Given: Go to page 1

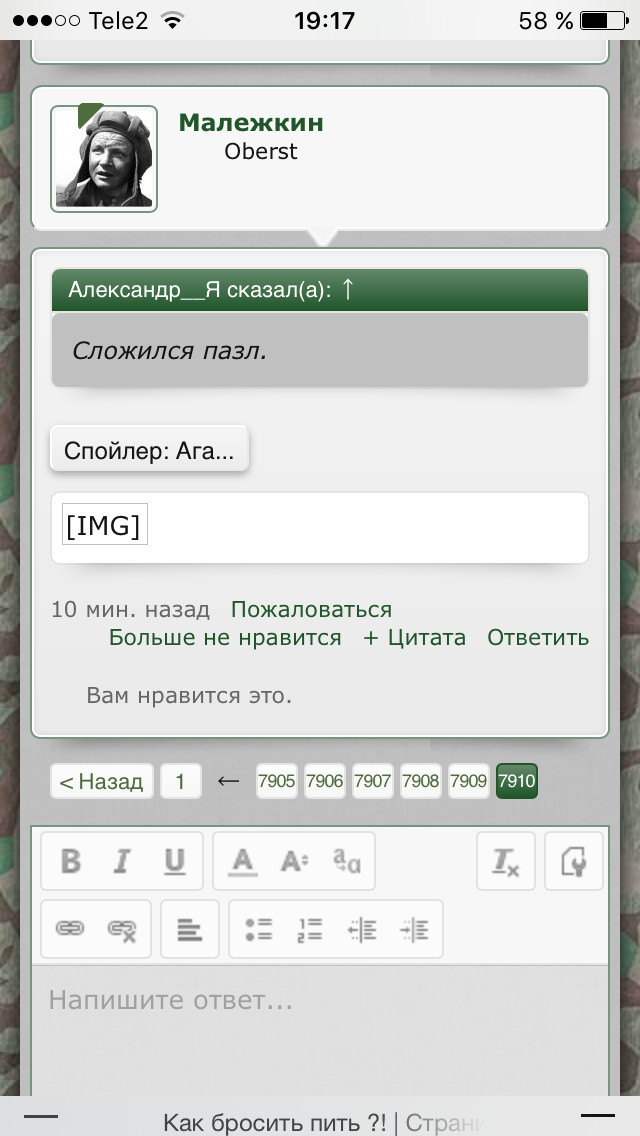Looking at the screenshot, I should (x=180, y=781).
